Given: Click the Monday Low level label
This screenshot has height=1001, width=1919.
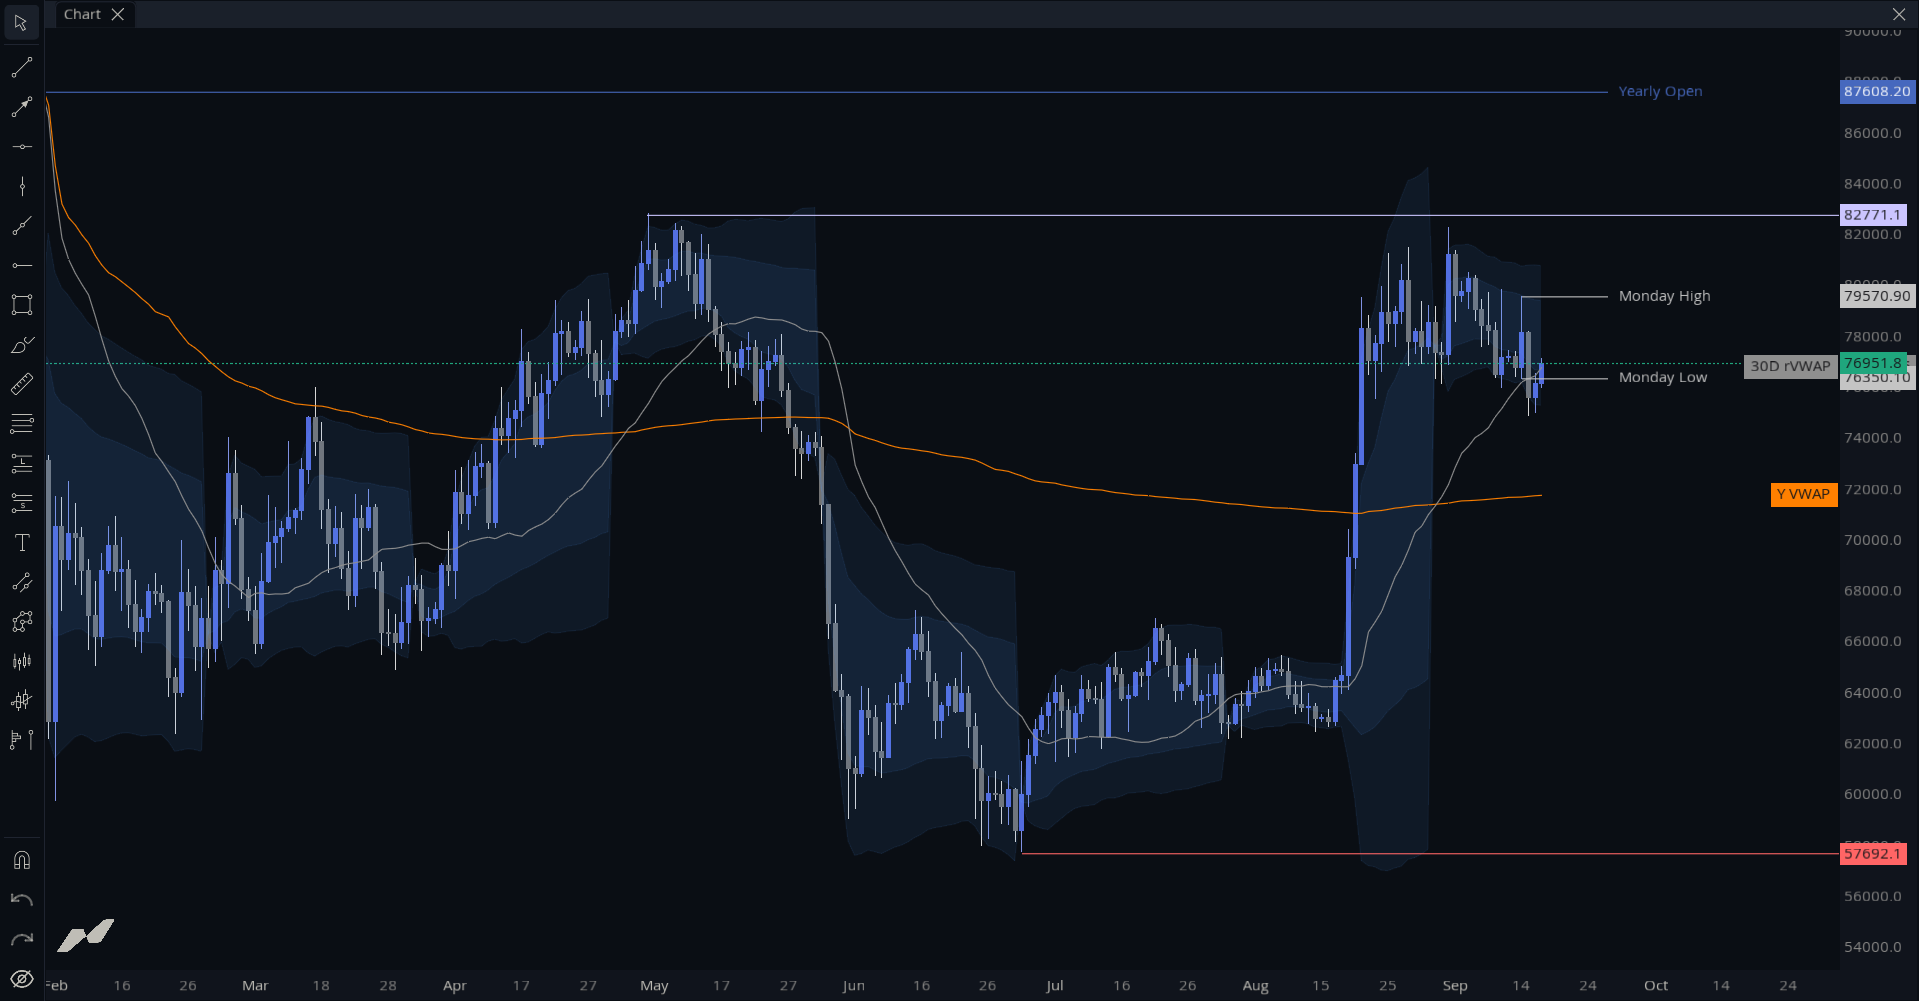Looking at the screenshot, I should pyautogui.click(x=1663, y=377).
